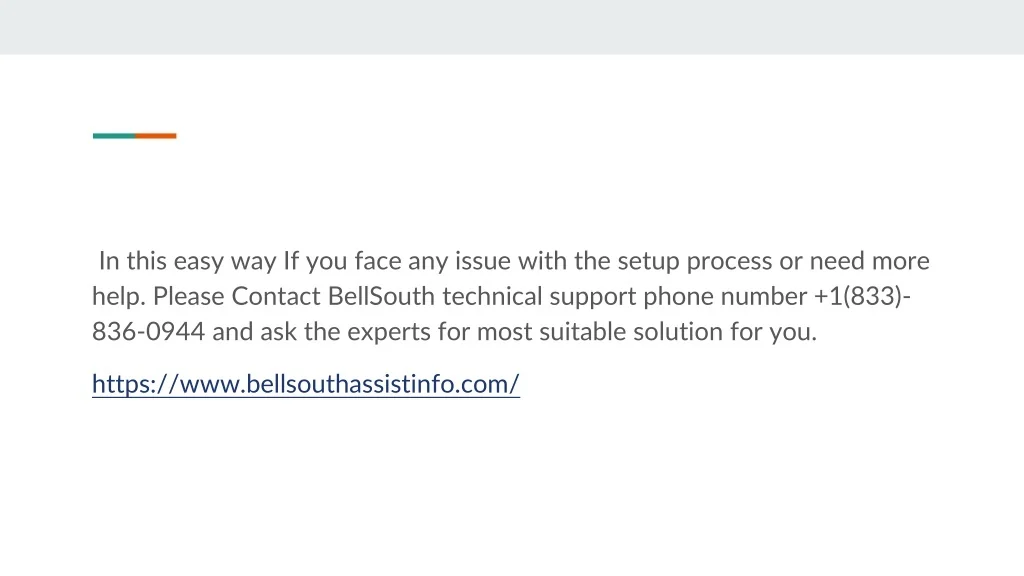This screenshot has width=1024, height=576.
Task: Click the digits "836-0944" in the text
Action: click(x=149, y=332)
